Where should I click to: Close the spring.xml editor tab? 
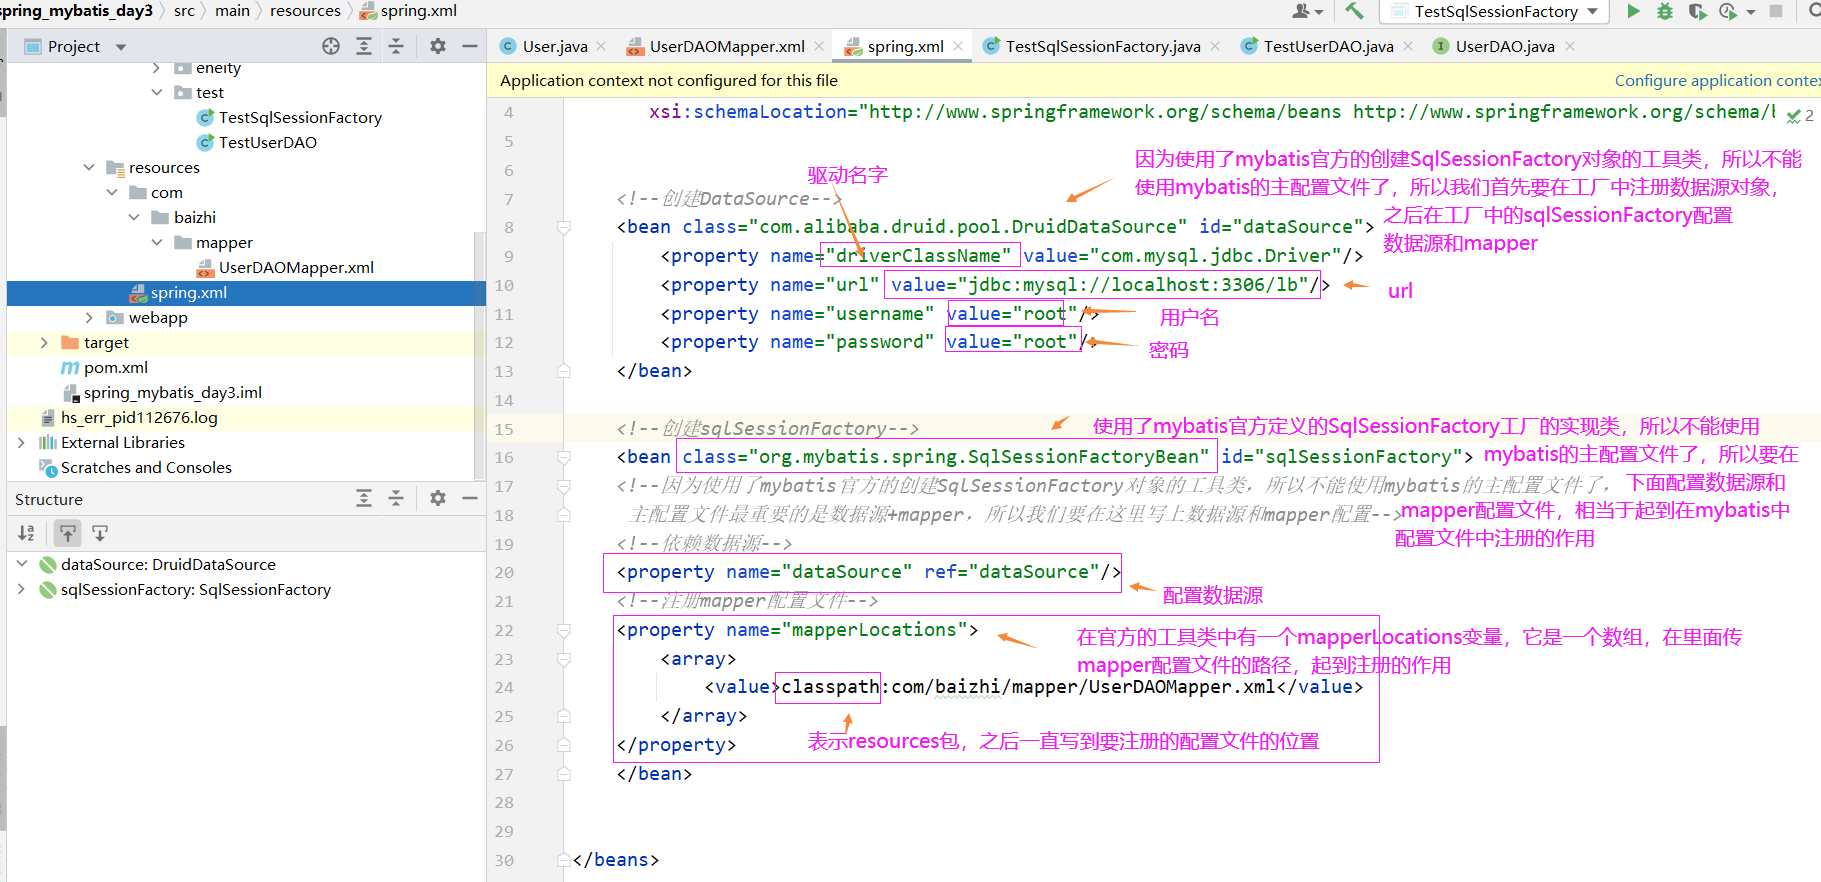(x=958, y=46)
